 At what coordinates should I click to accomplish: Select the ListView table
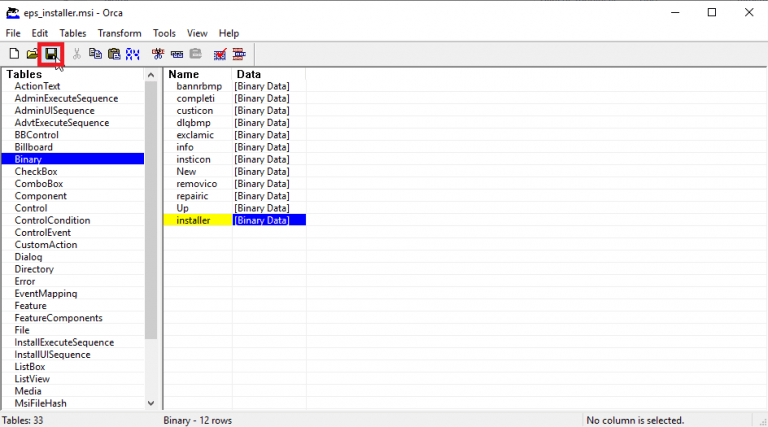tap(32, 379)
